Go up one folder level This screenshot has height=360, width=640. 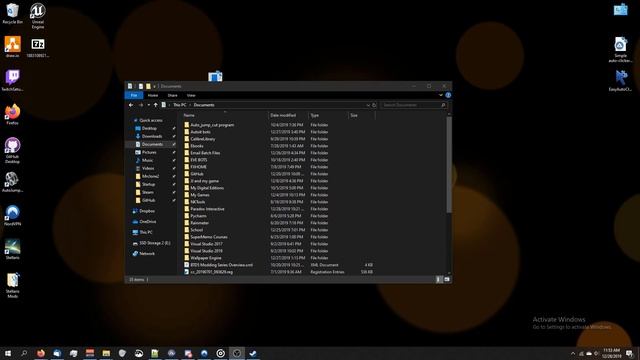coord(156,105)
